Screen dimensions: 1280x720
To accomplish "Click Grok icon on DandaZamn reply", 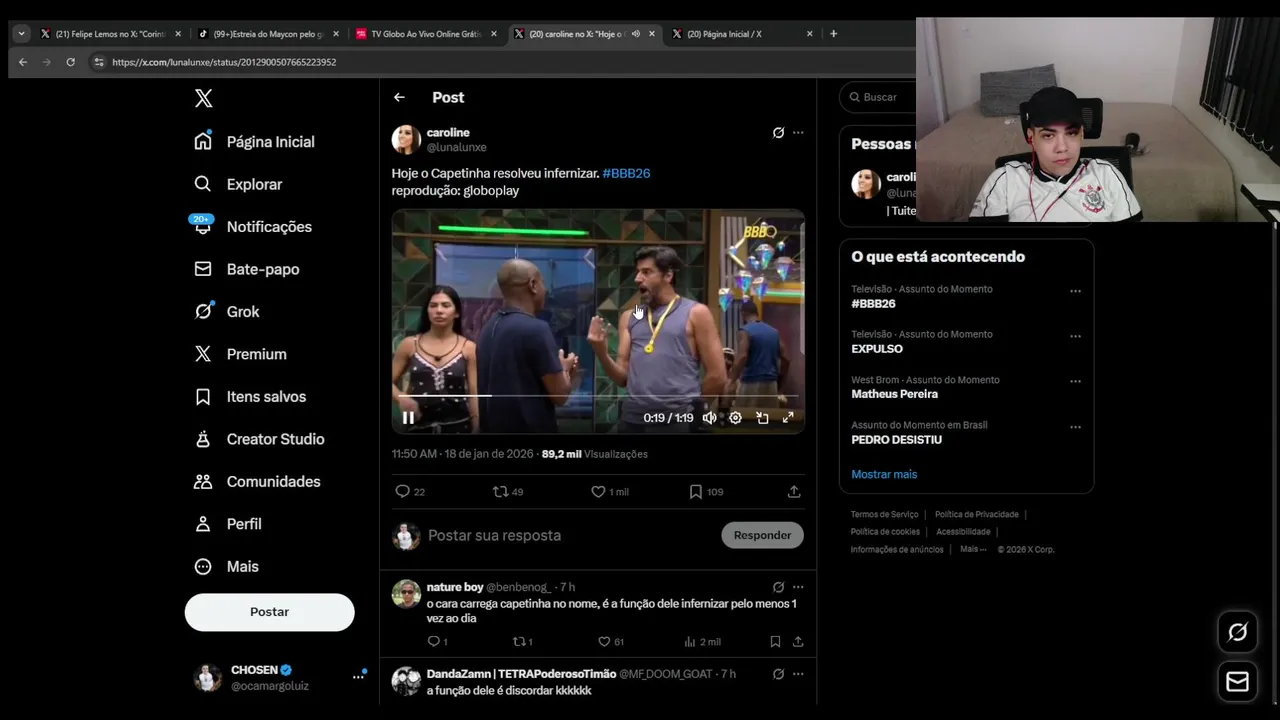I will [x=778, y=674].
